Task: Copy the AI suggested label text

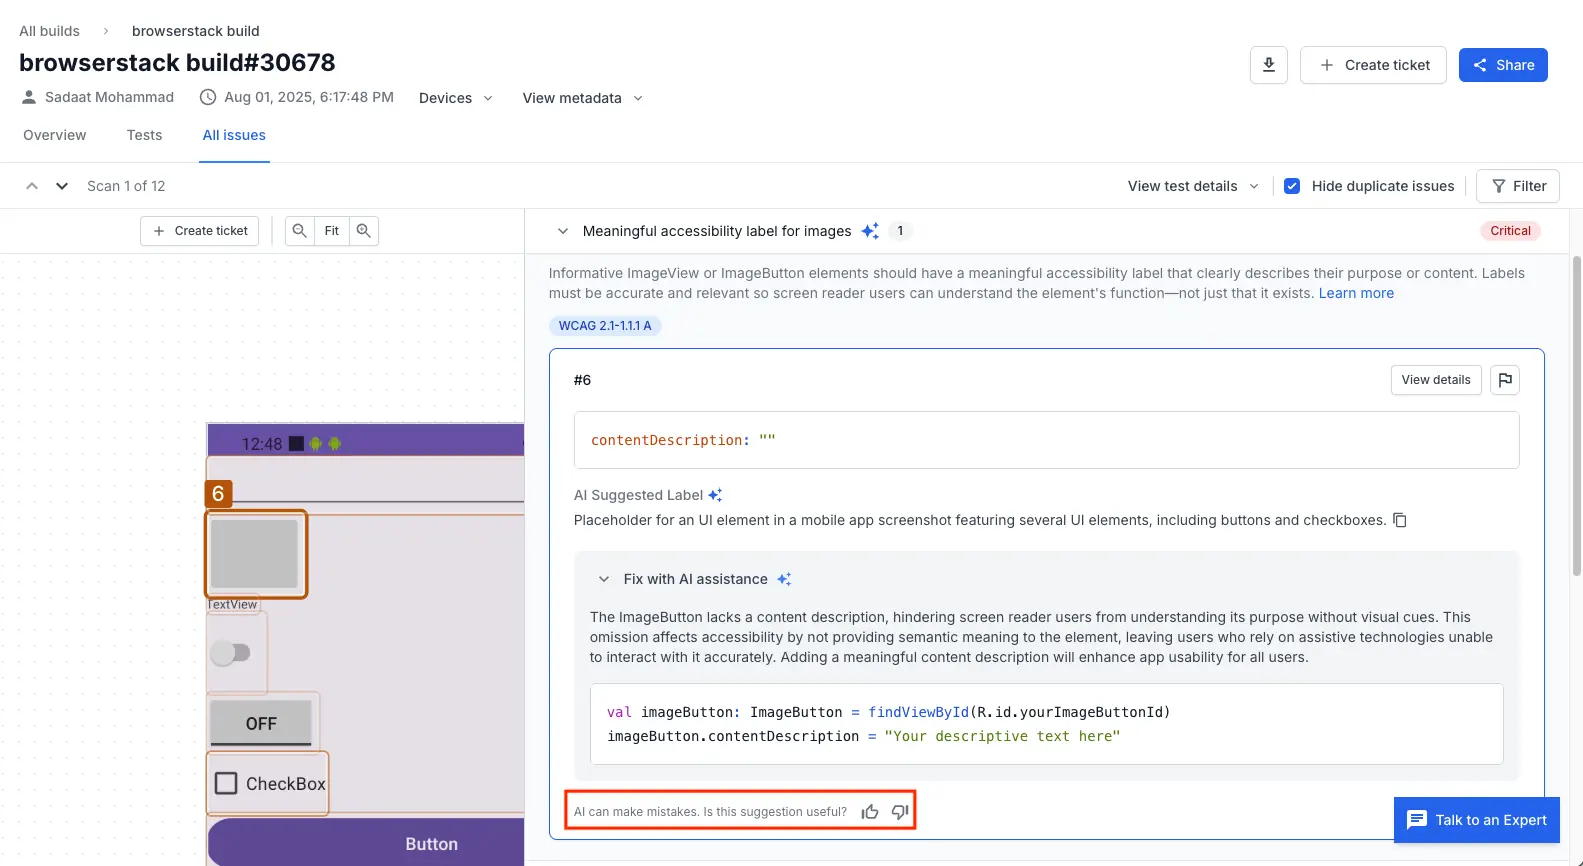Action: tap(1400, 520)
